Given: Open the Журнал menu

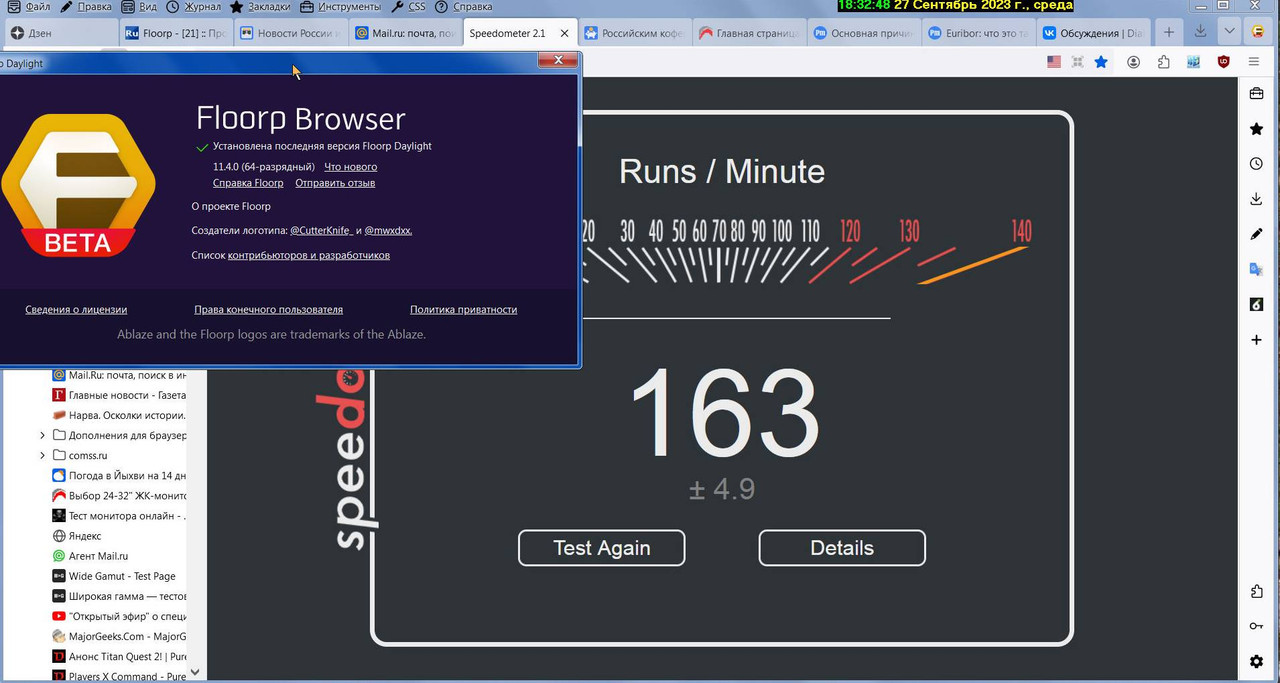Looking at the screenshot, I should click(x=194, y=6).
